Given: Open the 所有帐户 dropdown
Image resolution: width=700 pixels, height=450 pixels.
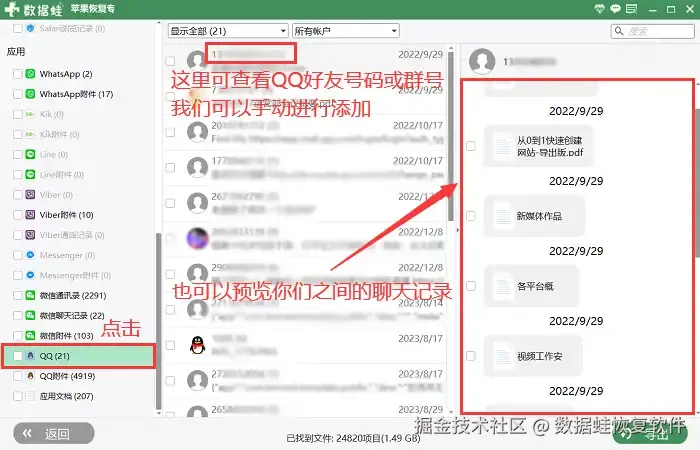Looking at the screenshot, I should tap(346, 31).
